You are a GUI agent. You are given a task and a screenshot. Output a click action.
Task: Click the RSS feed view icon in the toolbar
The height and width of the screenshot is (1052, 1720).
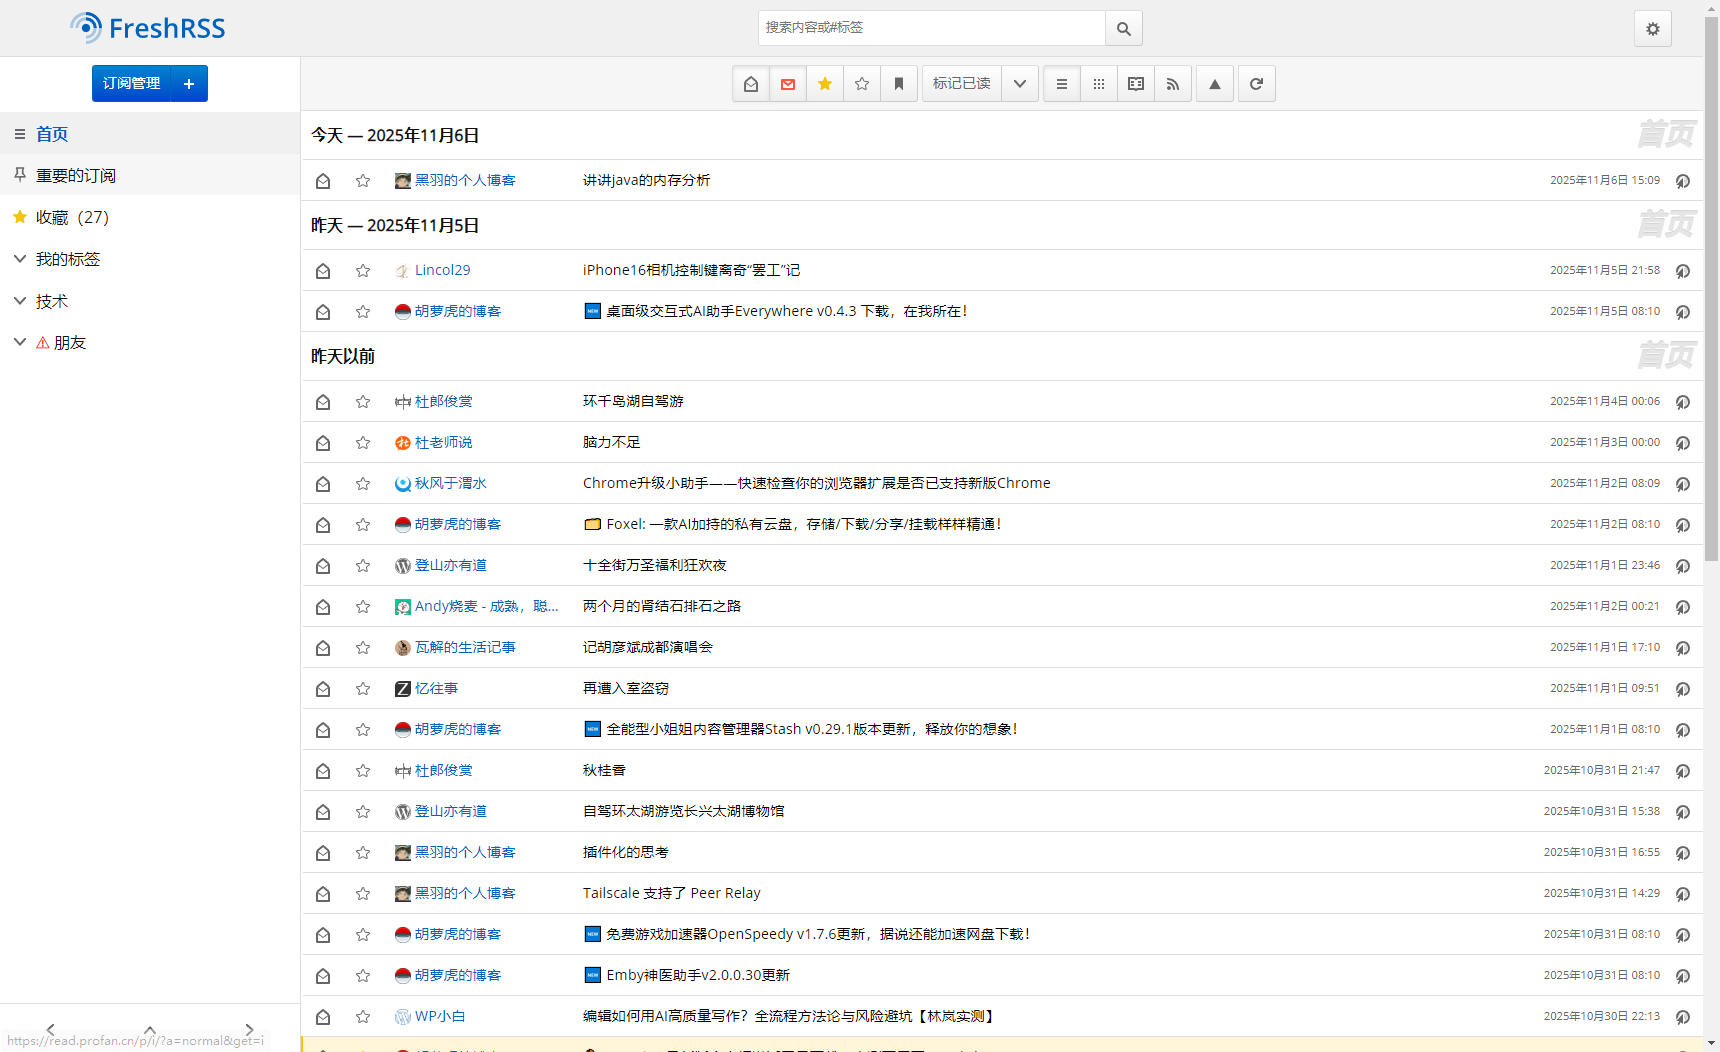coord(1173,84)
